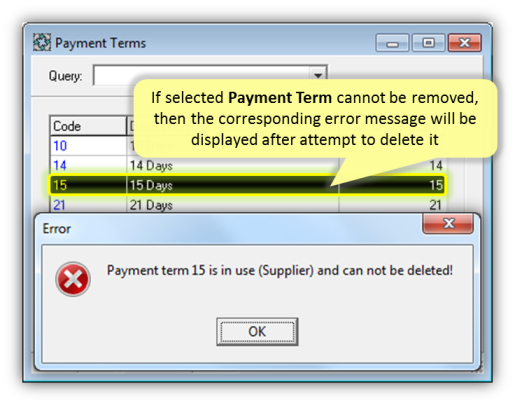Maximize the Payment Terms window
The width and height of the screenshot is (515, 405).
(x=428, y=43)
